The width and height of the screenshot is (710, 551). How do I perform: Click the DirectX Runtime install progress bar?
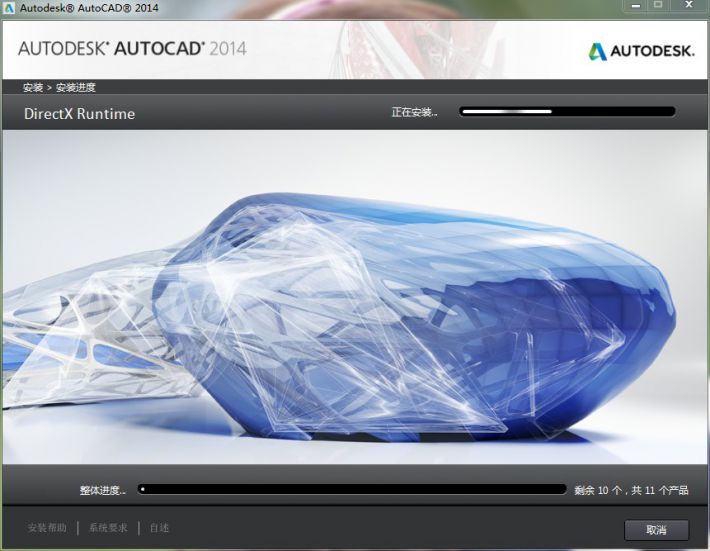point(567,111)
